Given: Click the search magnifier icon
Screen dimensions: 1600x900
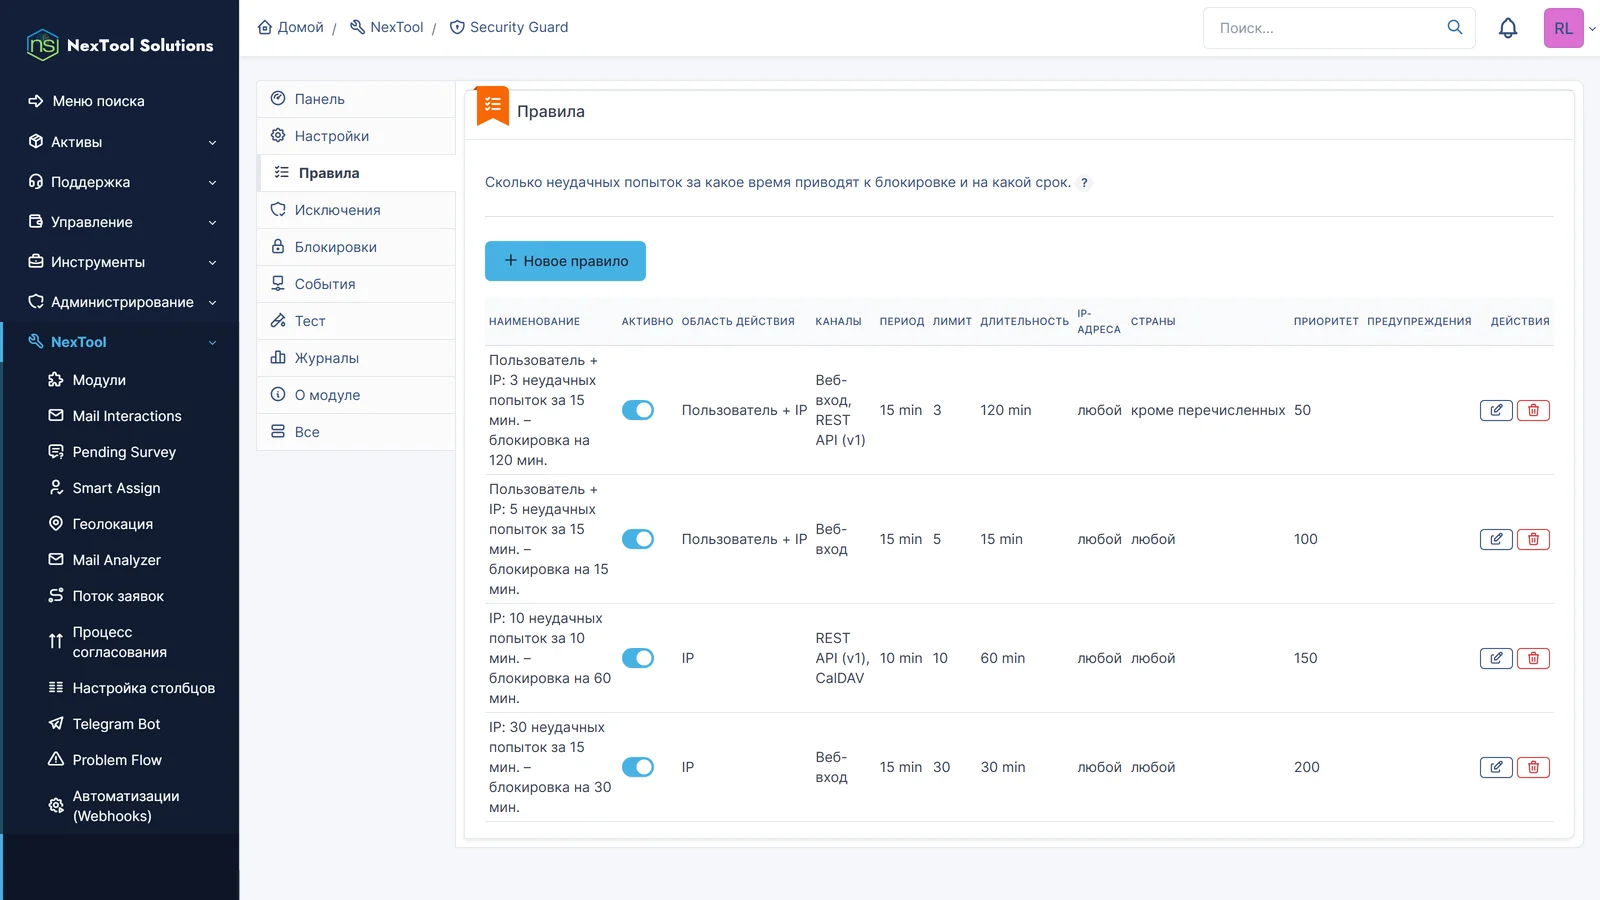Looking at the screenshot, I should click(1455, 27).
